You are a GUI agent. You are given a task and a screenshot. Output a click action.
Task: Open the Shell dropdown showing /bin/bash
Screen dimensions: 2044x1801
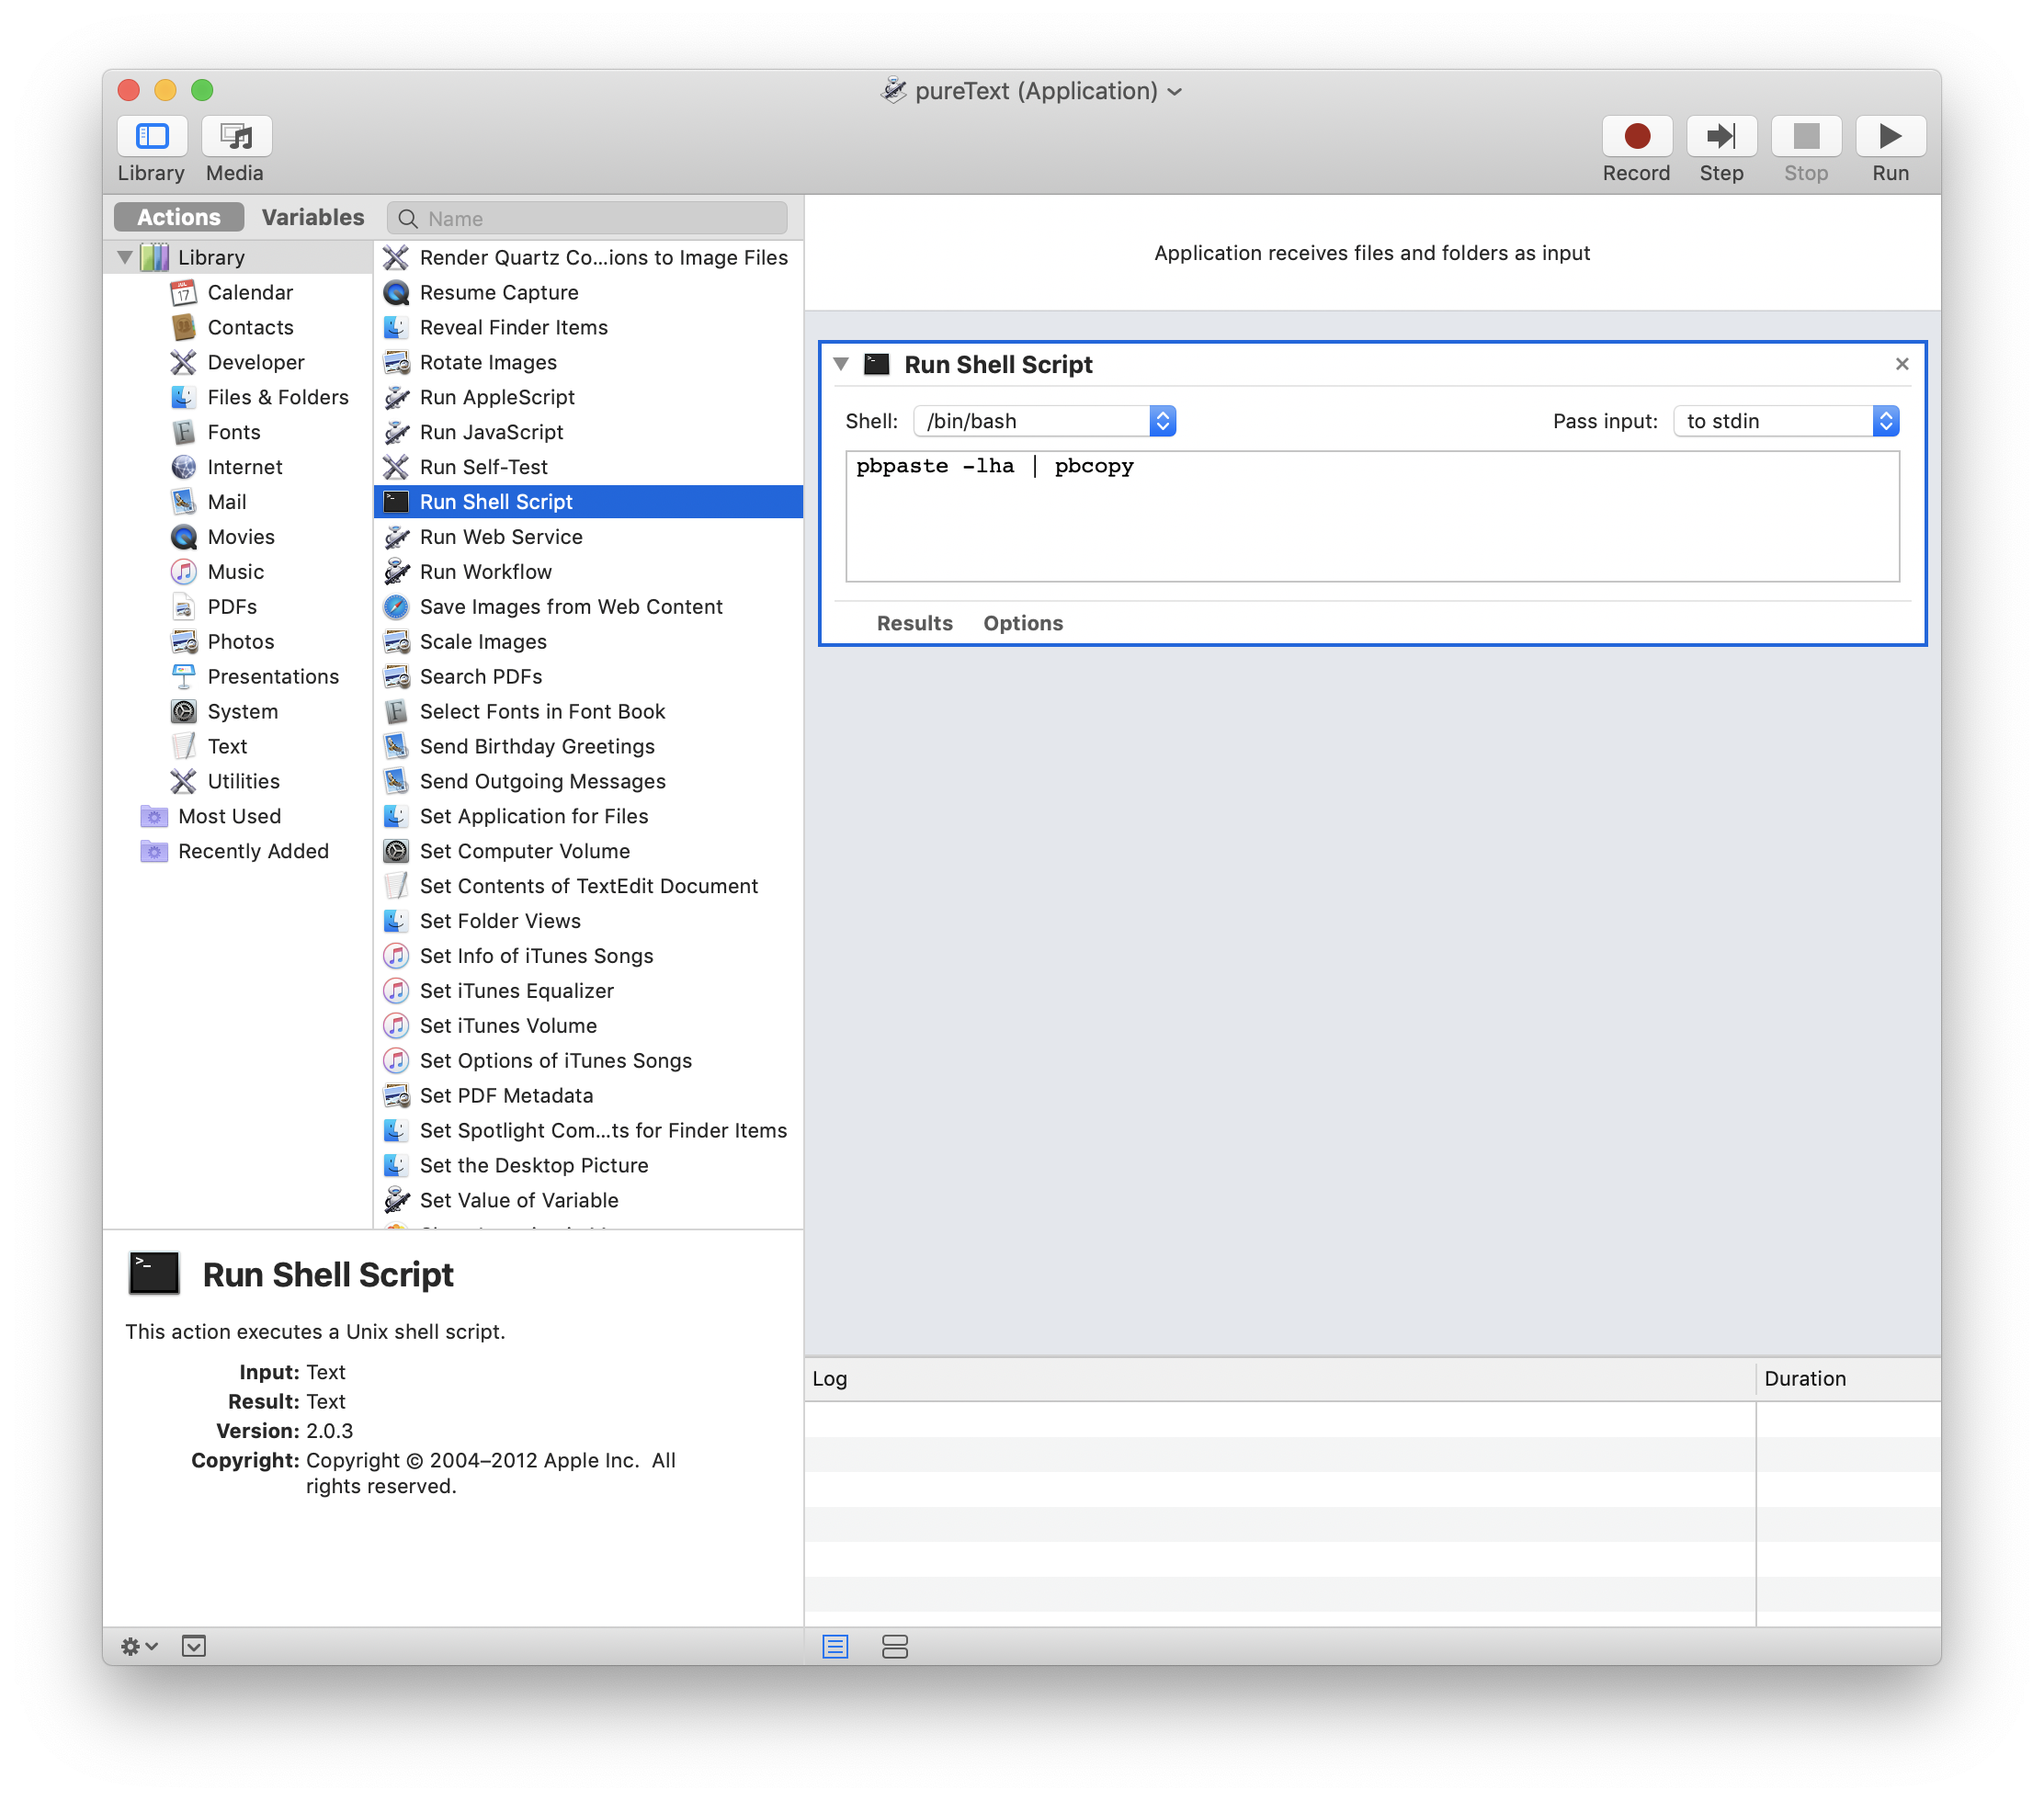[x=1043, y=421]
